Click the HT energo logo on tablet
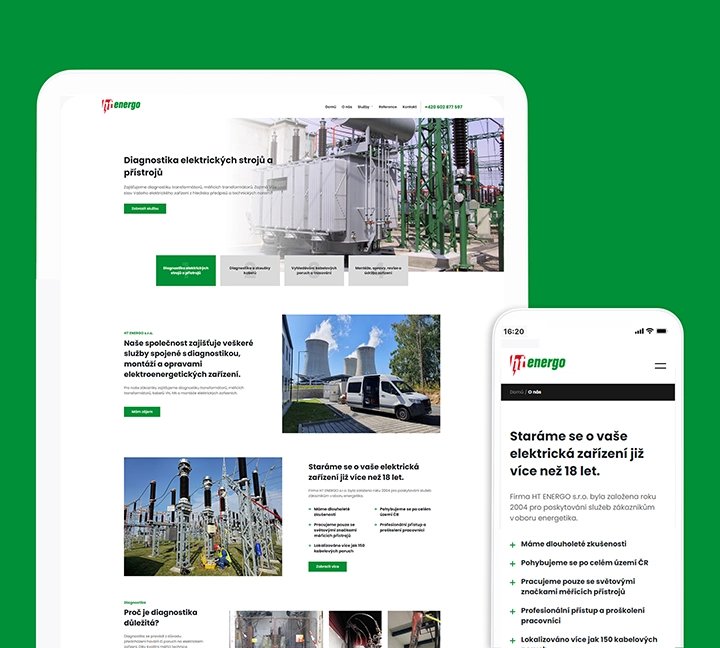Viewport: 720px width, 648px height. click(x=121, y=105)
